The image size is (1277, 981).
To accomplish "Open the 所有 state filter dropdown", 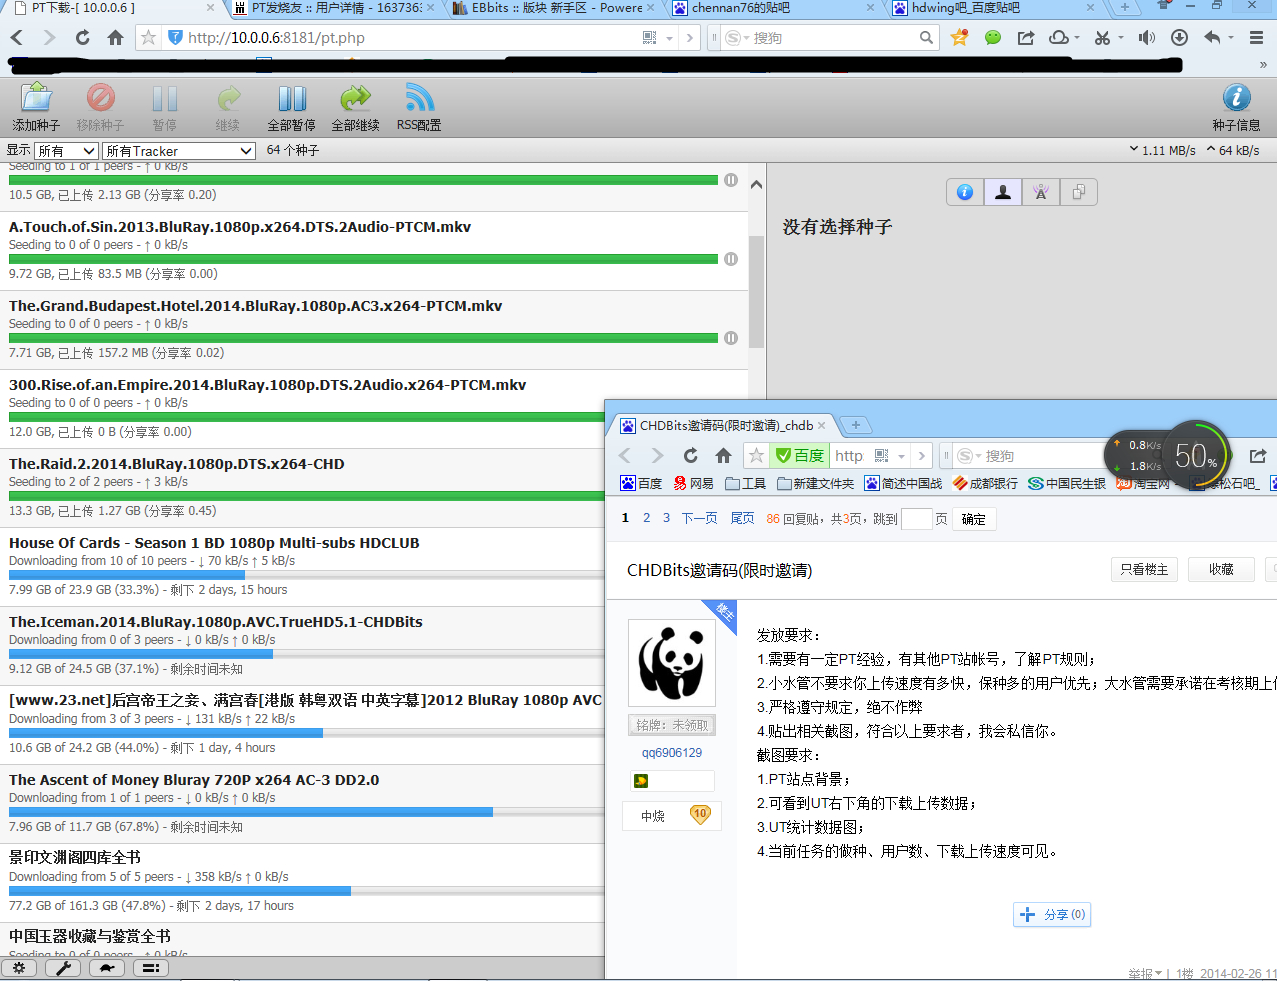I will tap(66, 151).
